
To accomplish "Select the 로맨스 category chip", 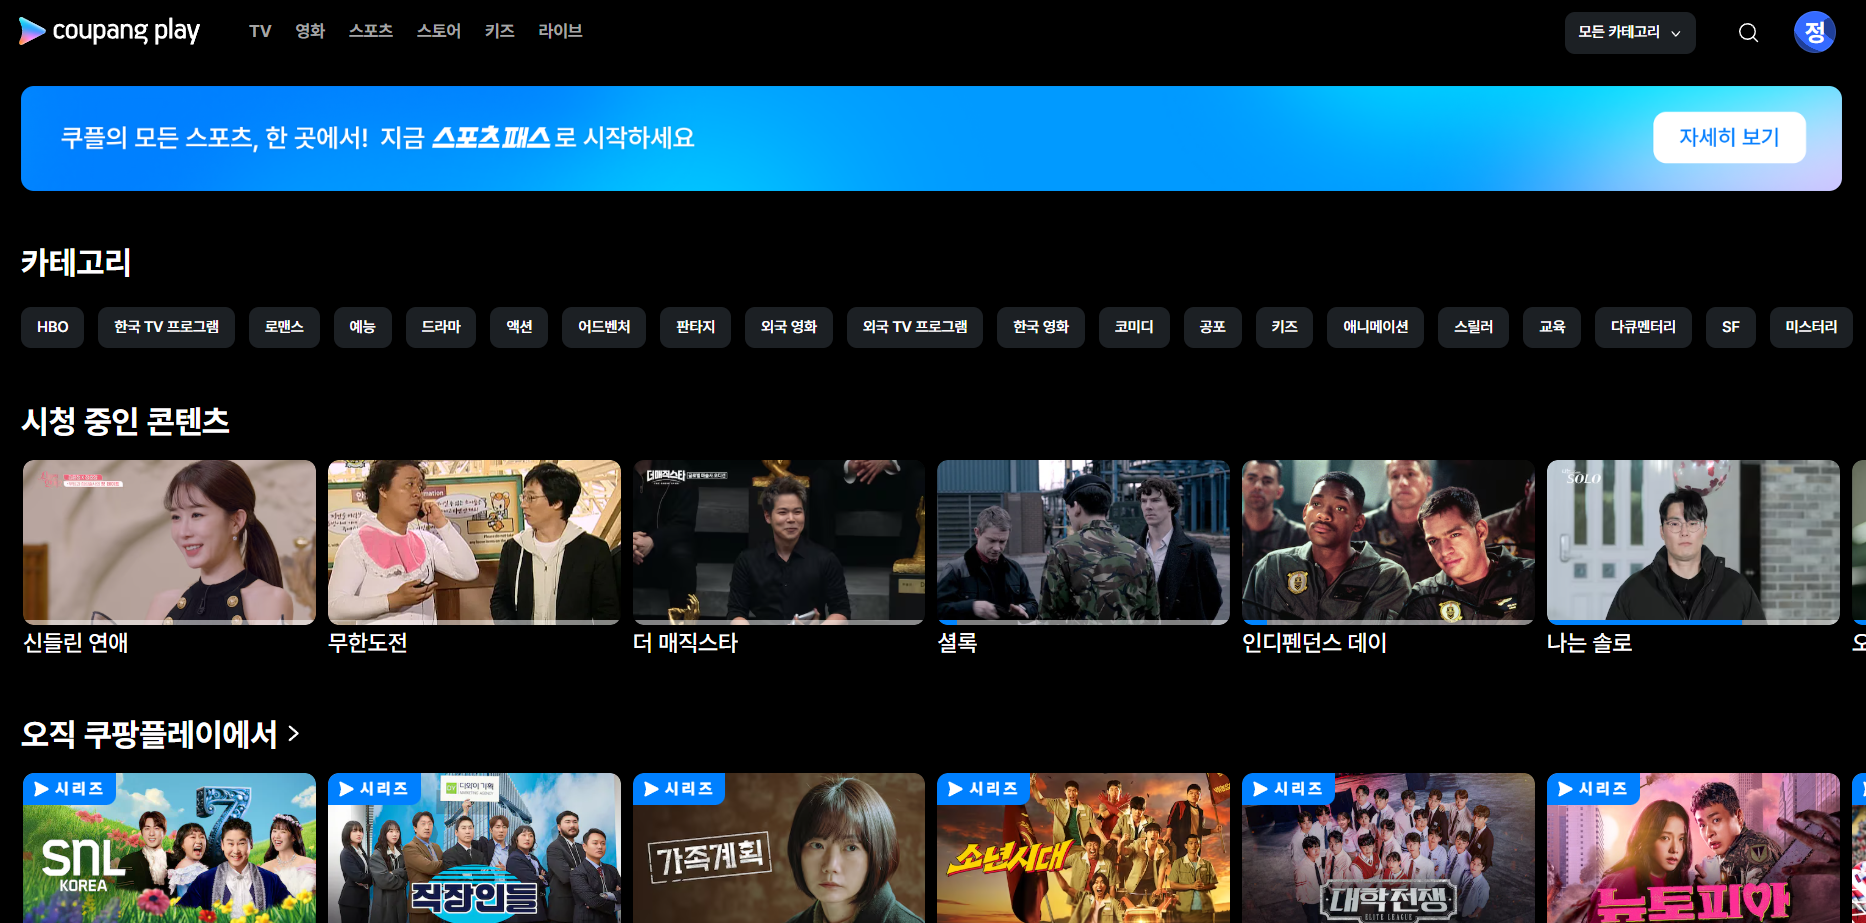I will (x=284, y=327).
